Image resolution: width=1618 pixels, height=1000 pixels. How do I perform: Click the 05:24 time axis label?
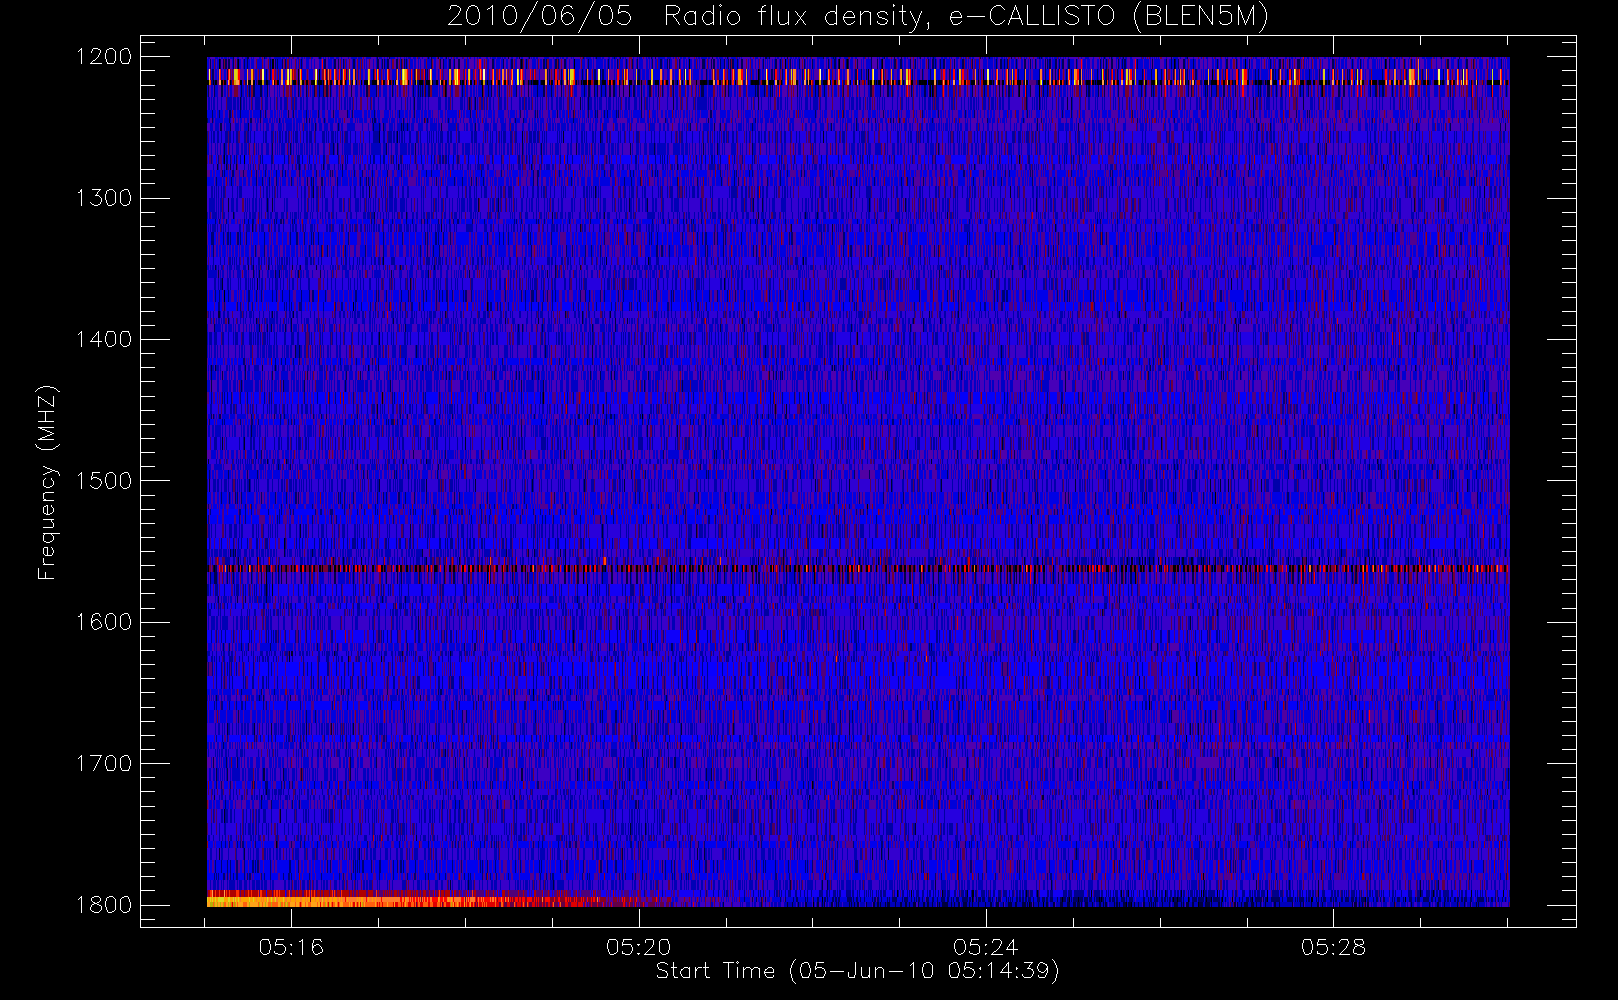point(986,947)
